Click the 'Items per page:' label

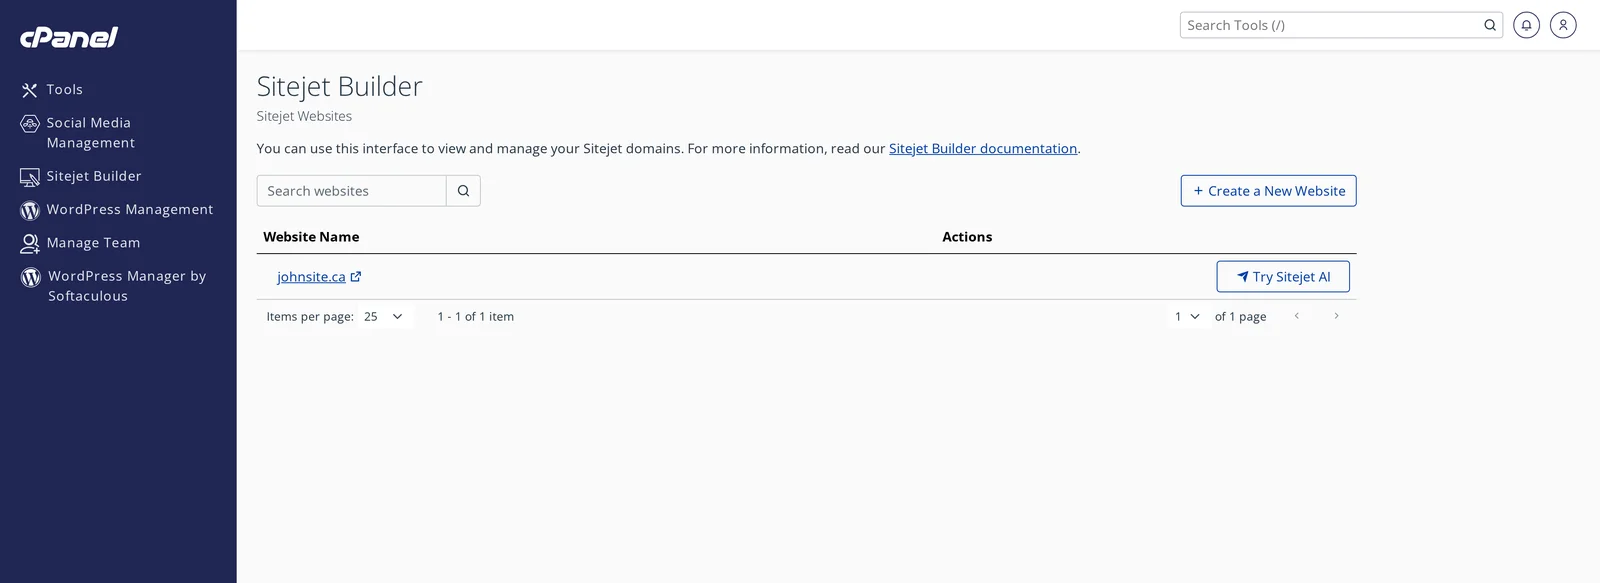tap(310, 317)
